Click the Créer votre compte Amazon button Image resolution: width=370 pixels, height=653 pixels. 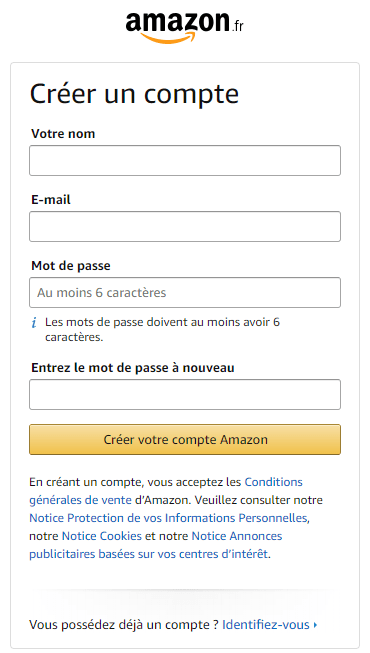185,439
